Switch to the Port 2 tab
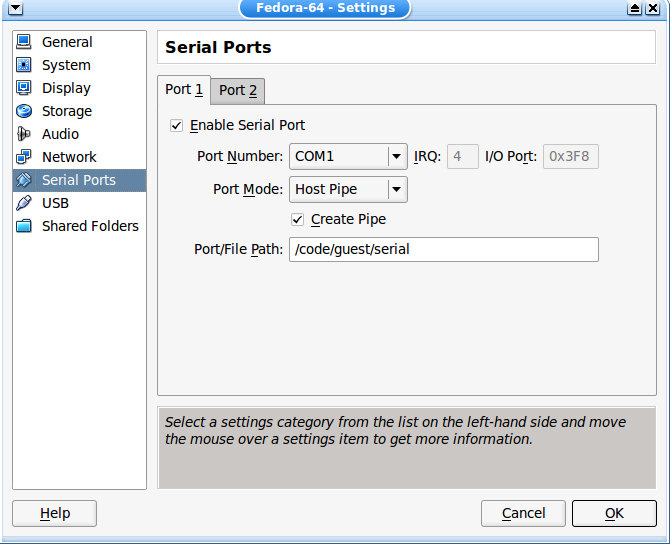670x544 pixels. click(238, 90)
